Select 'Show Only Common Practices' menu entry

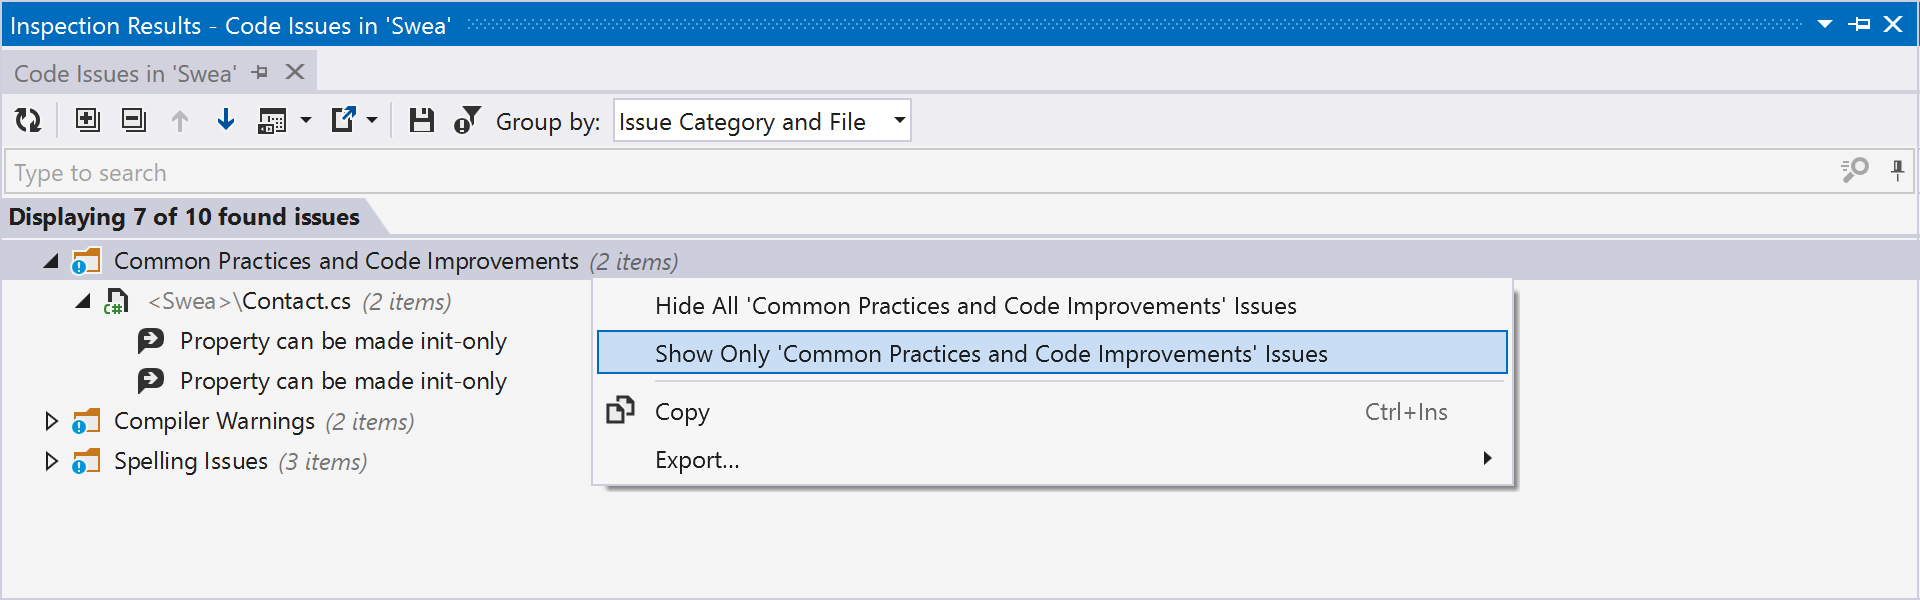pyautogui.click(x=990, y=352)
